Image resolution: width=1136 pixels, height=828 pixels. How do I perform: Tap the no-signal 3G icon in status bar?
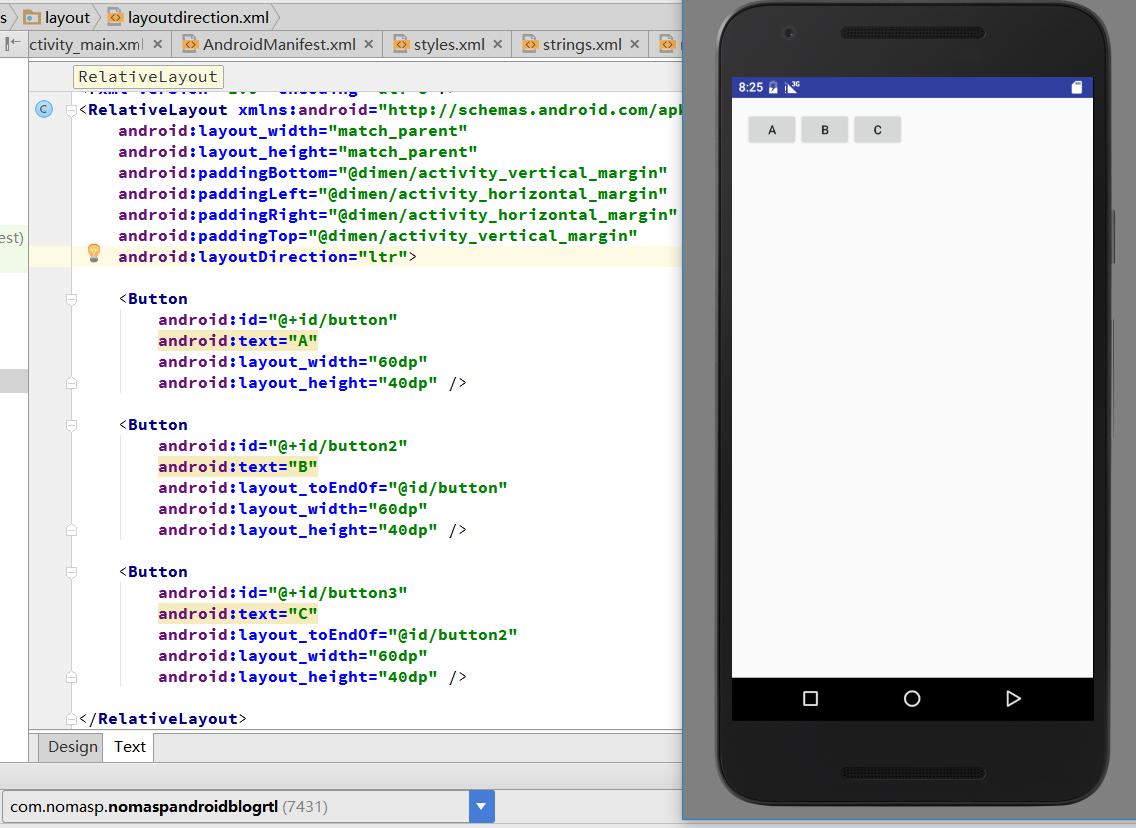tap(792, 88)
